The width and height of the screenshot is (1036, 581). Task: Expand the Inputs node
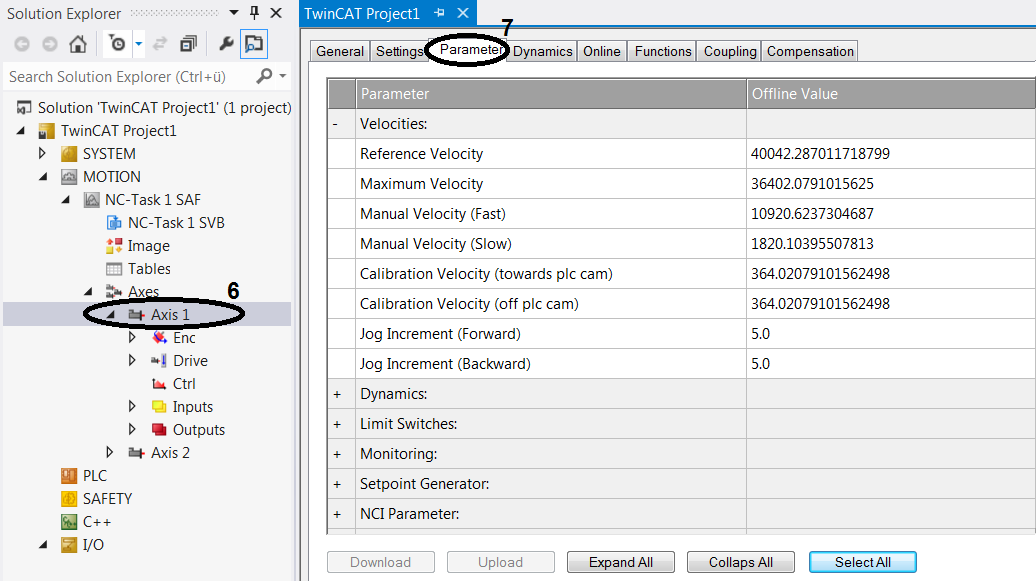pyautogui.click(x=132, y=407)
